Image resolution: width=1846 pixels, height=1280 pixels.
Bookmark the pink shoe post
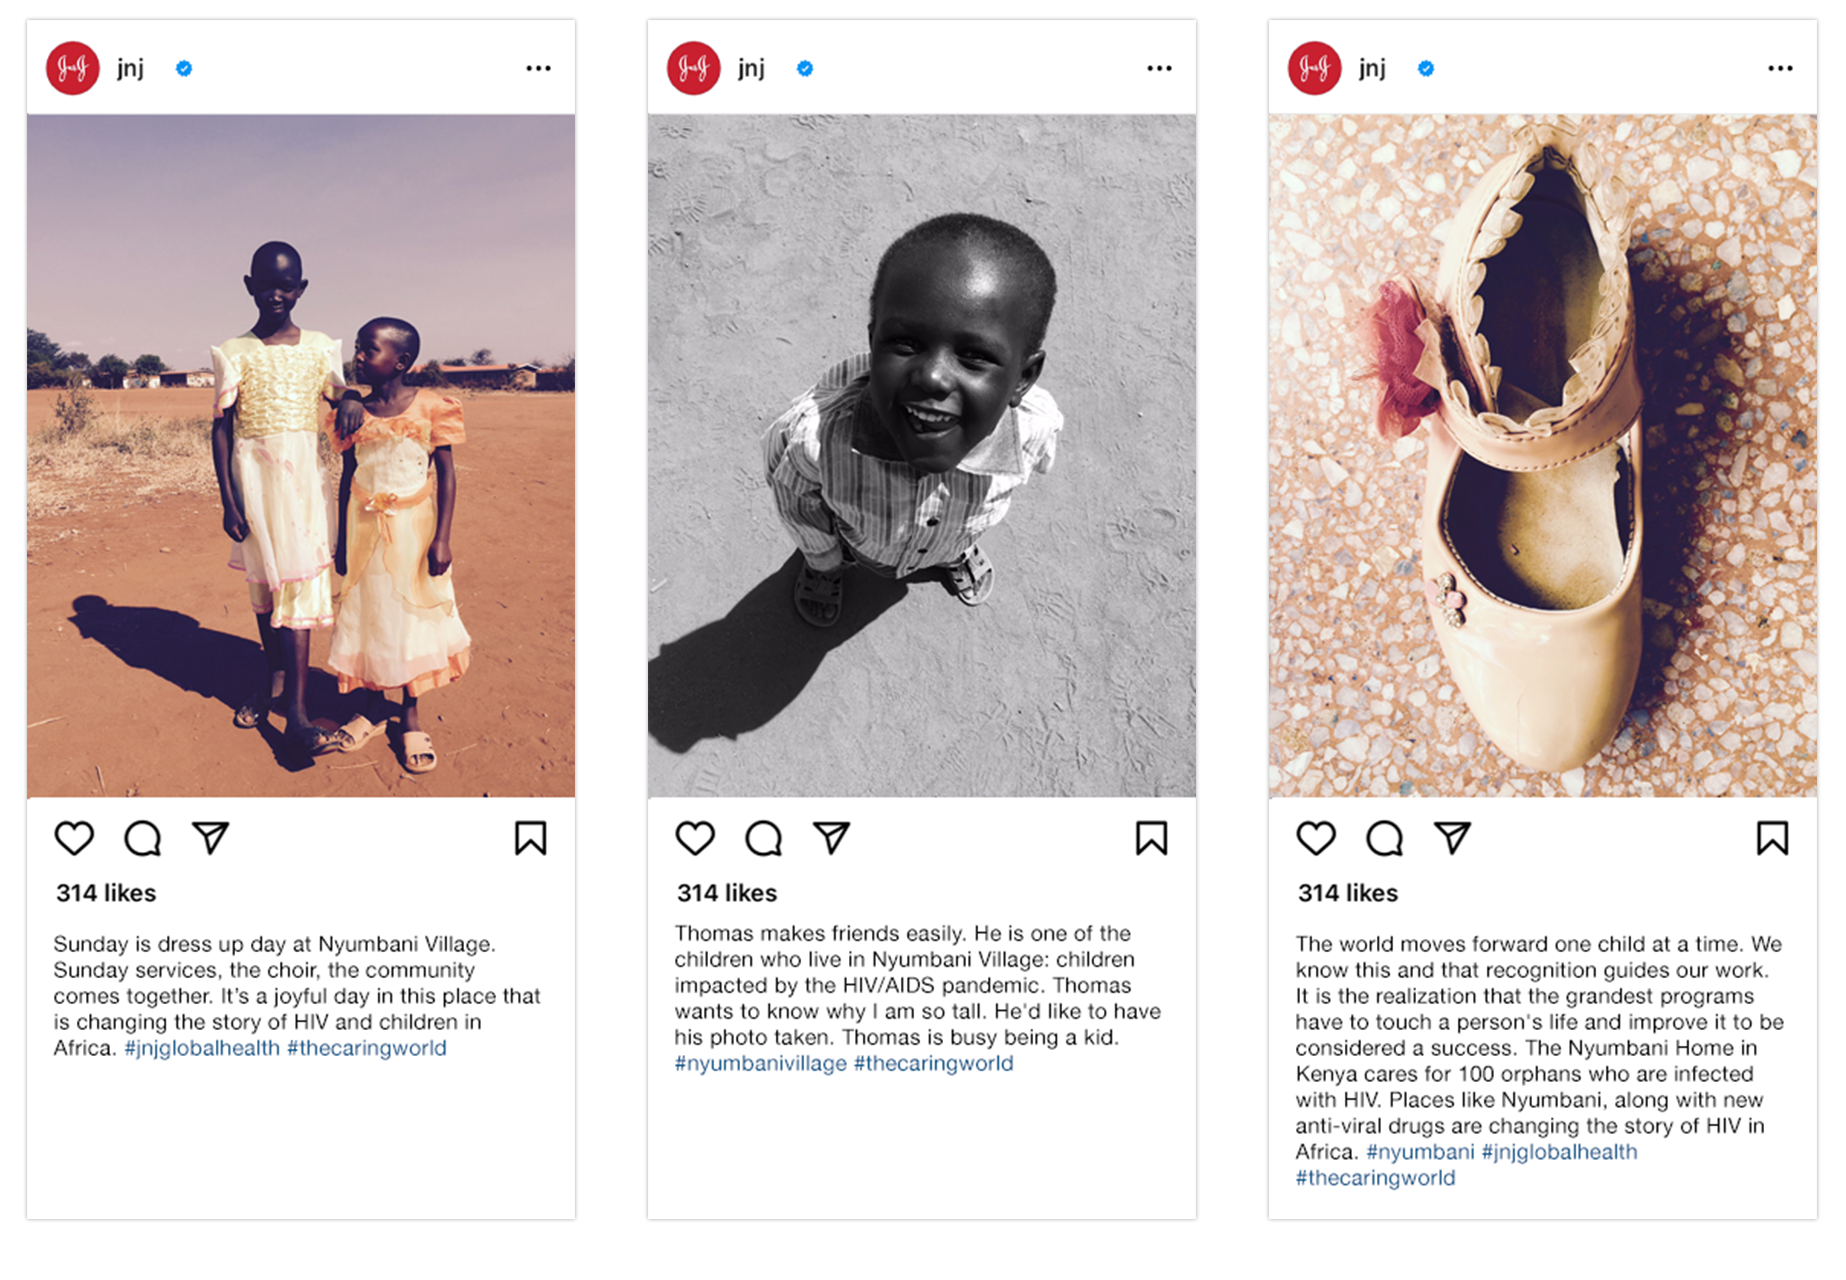tap(1773, 838)
